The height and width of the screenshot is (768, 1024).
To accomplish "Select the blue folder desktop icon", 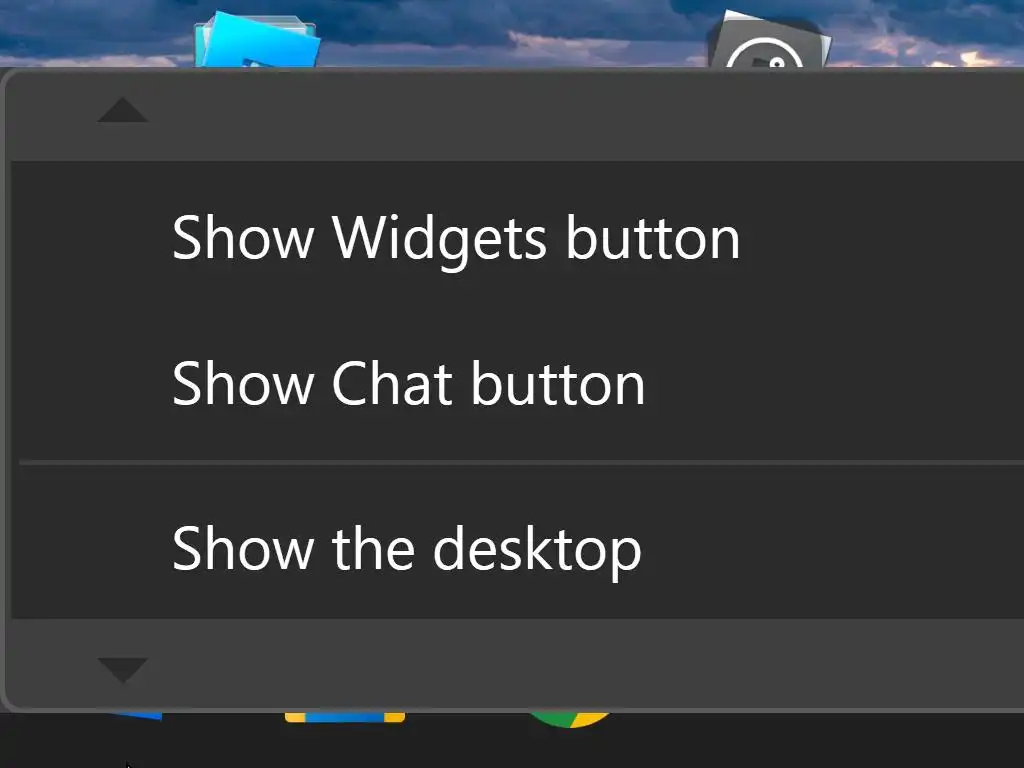I will pyautogui.click(x=257, y=40).
